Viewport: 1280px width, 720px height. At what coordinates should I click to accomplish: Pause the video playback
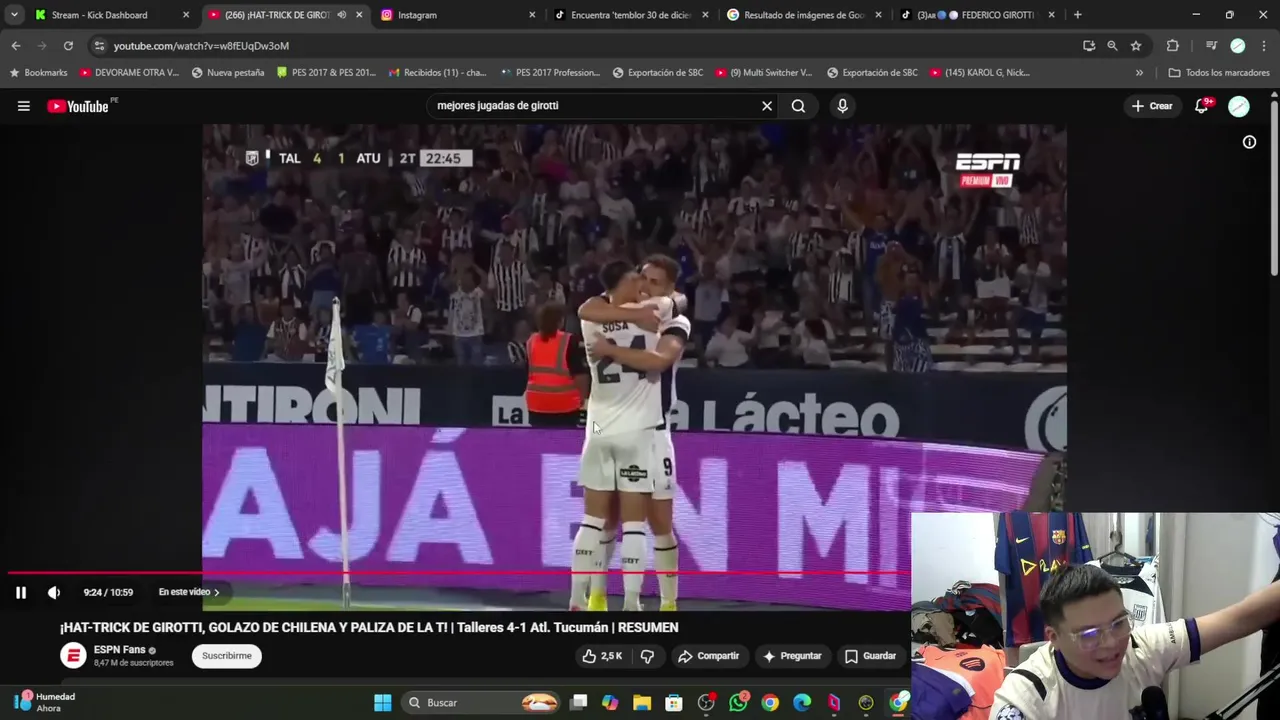[x=21, y=592]
